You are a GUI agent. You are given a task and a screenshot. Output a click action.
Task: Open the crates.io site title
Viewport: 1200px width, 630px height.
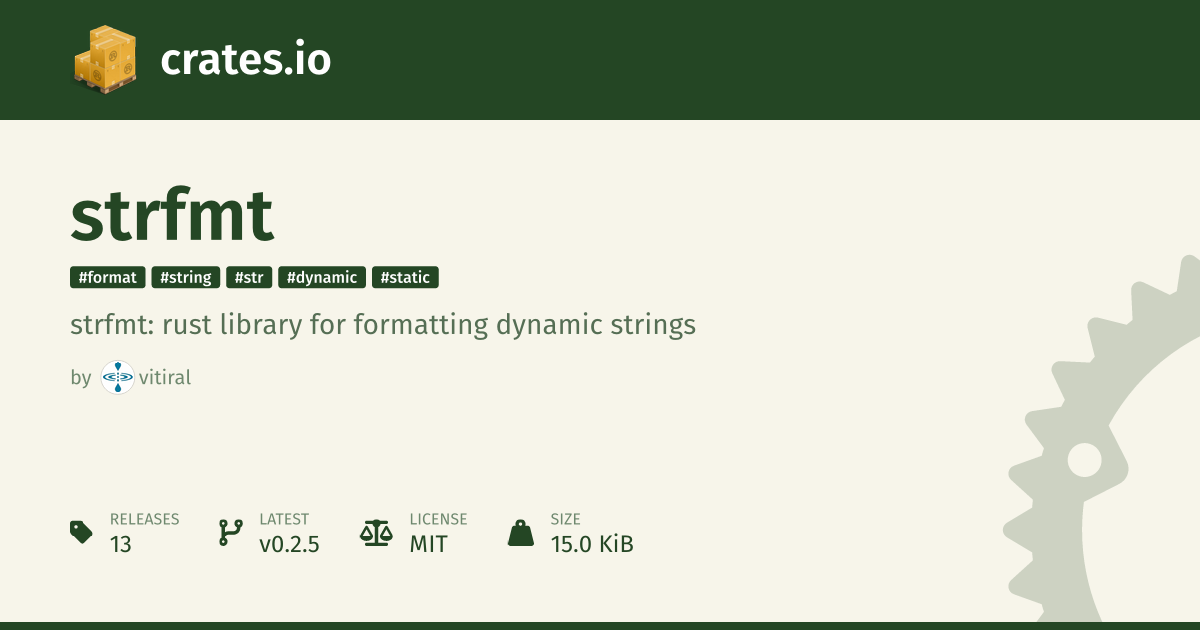[x=245, y=60]
